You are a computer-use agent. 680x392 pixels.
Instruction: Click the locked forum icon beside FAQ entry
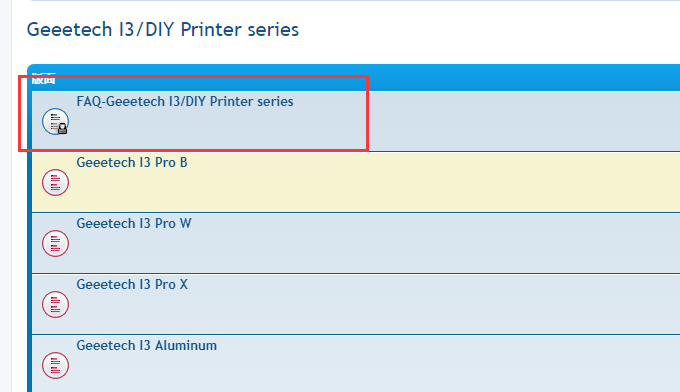(56, 121)
